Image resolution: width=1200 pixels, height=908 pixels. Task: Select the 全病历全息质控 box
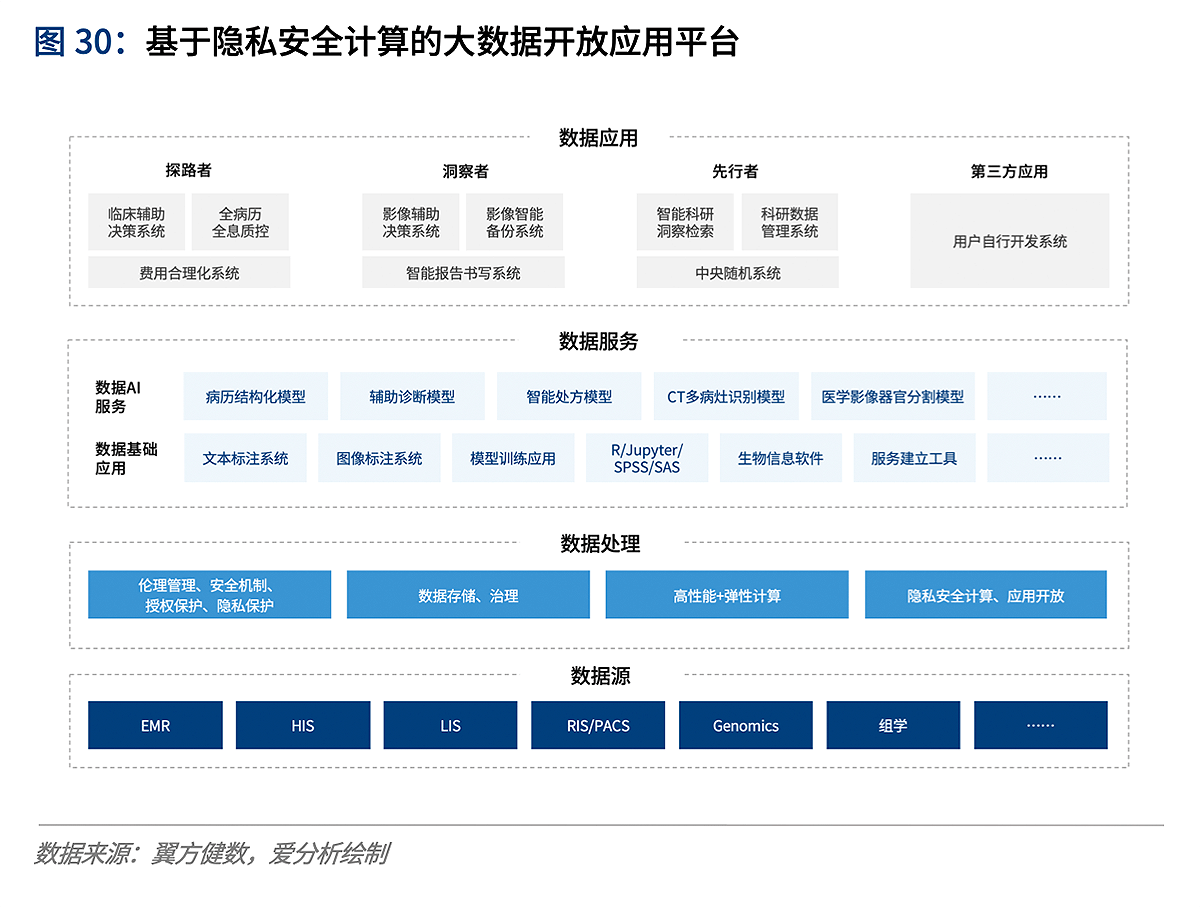[240, 222]
